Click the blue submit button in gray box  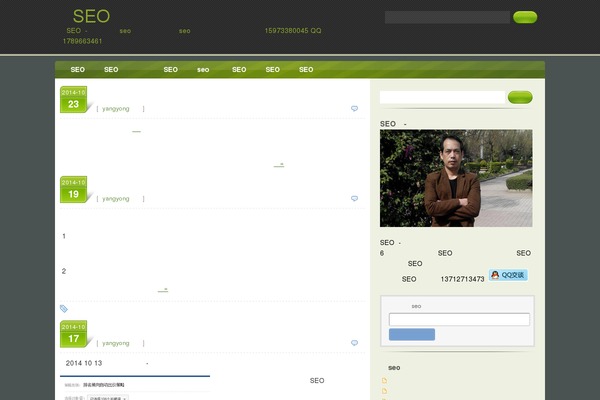(x=412, y=334)
